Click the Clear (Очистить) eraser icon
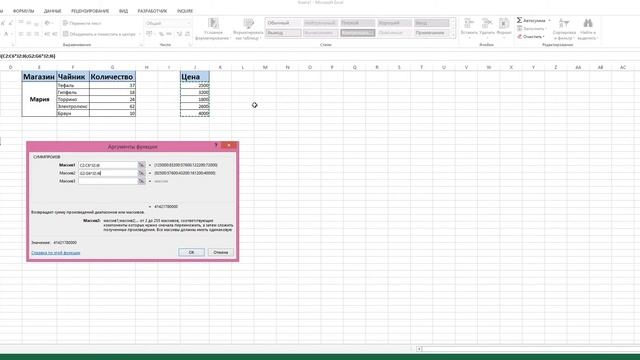The width and height of the screenshot is (640, 360). point(520,36)
